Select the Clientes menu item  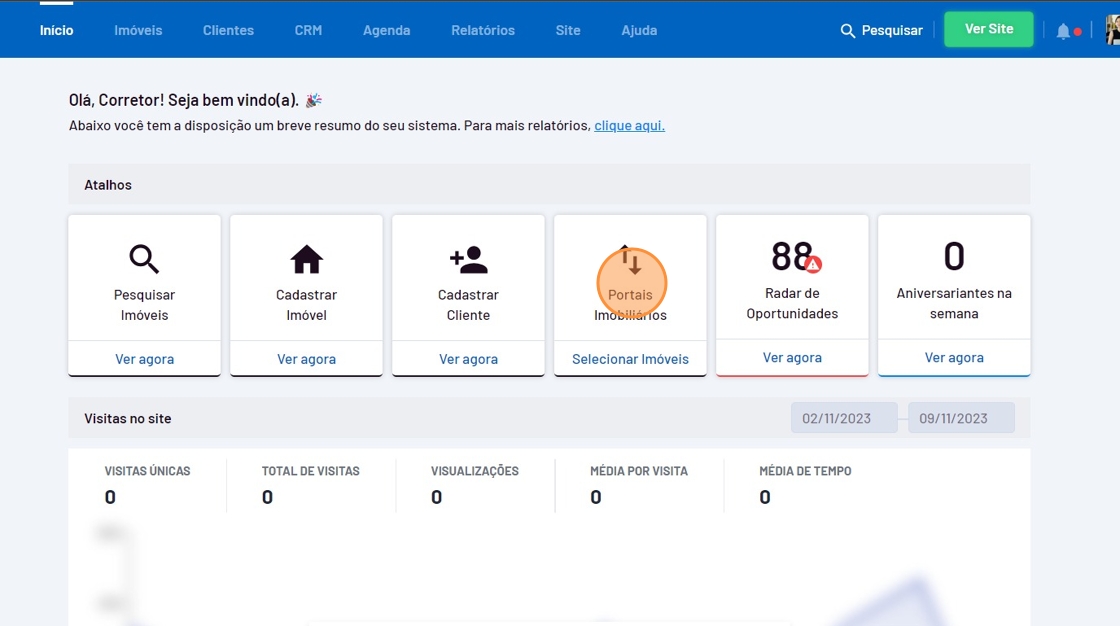click(x=228, y=30)
